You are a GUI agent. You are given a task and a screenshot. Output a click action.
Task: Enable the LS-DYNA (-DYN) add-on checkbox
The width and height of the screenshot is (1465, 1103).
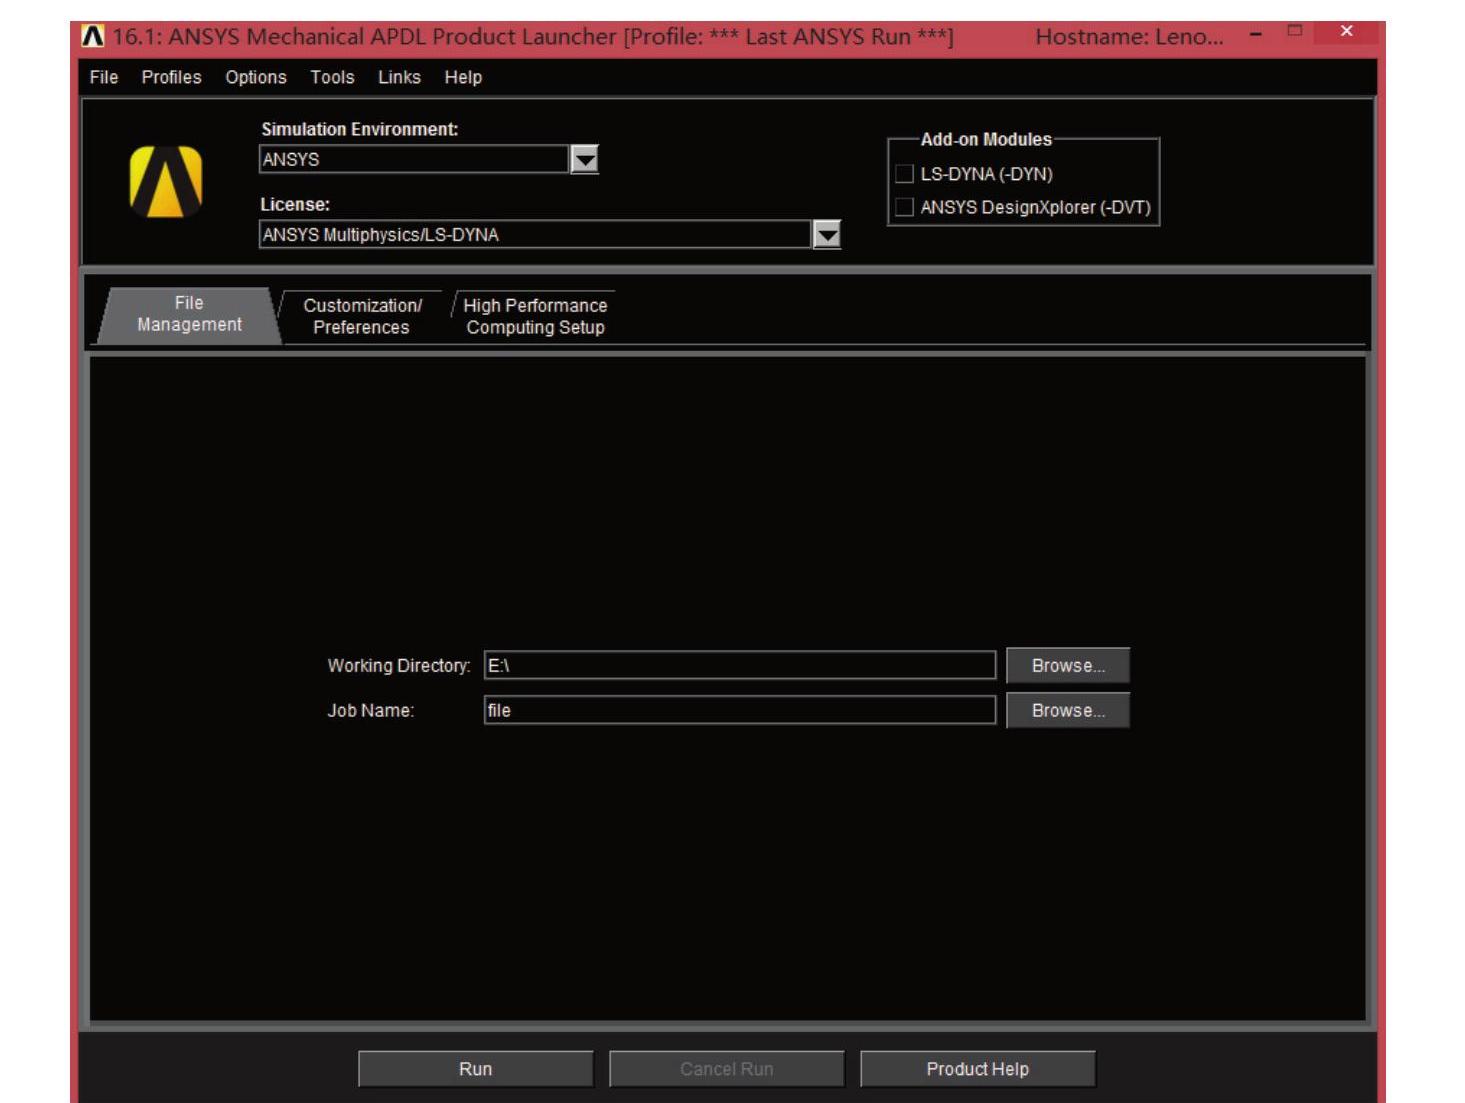coord(905,174)
